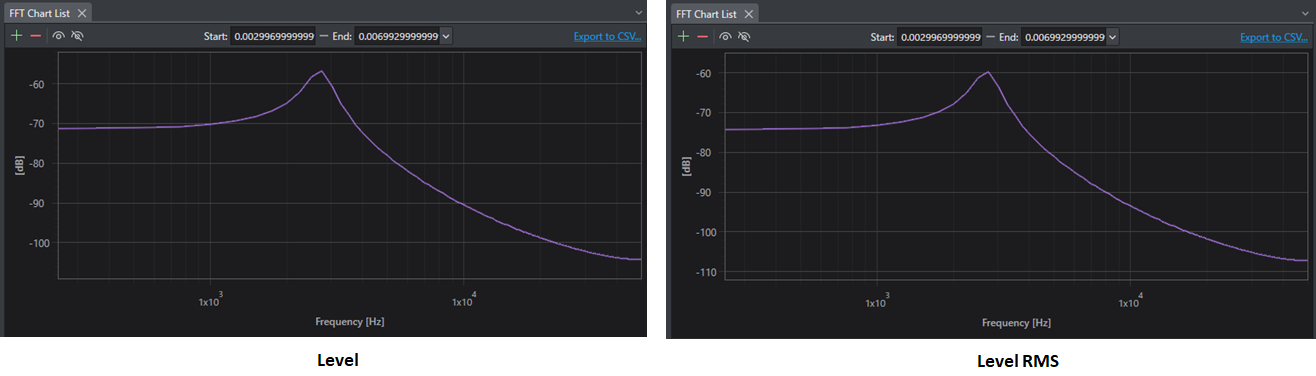The width and height of the screenshot is (1316, 376).
Task: Remove chart with red minus in Level panel
Action: tap(36, 35)
